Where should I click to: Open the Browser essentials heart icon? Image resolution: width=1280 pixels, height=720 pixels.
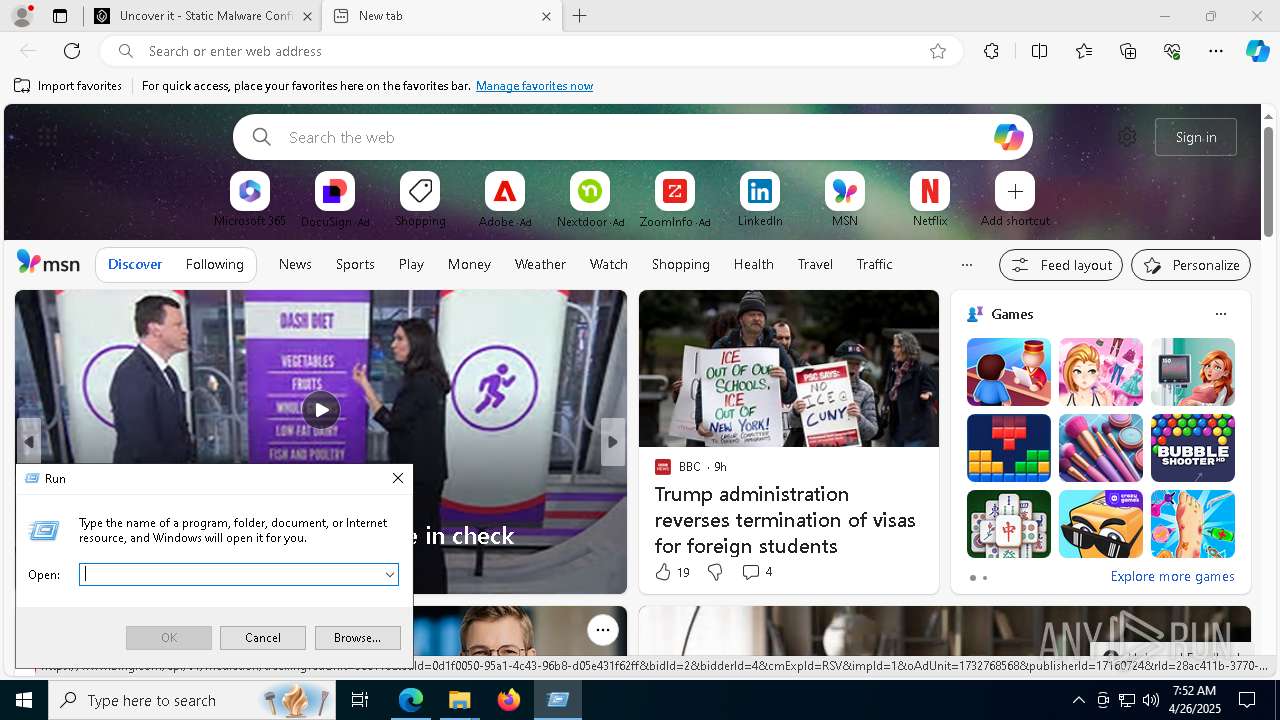point(1172,51)
